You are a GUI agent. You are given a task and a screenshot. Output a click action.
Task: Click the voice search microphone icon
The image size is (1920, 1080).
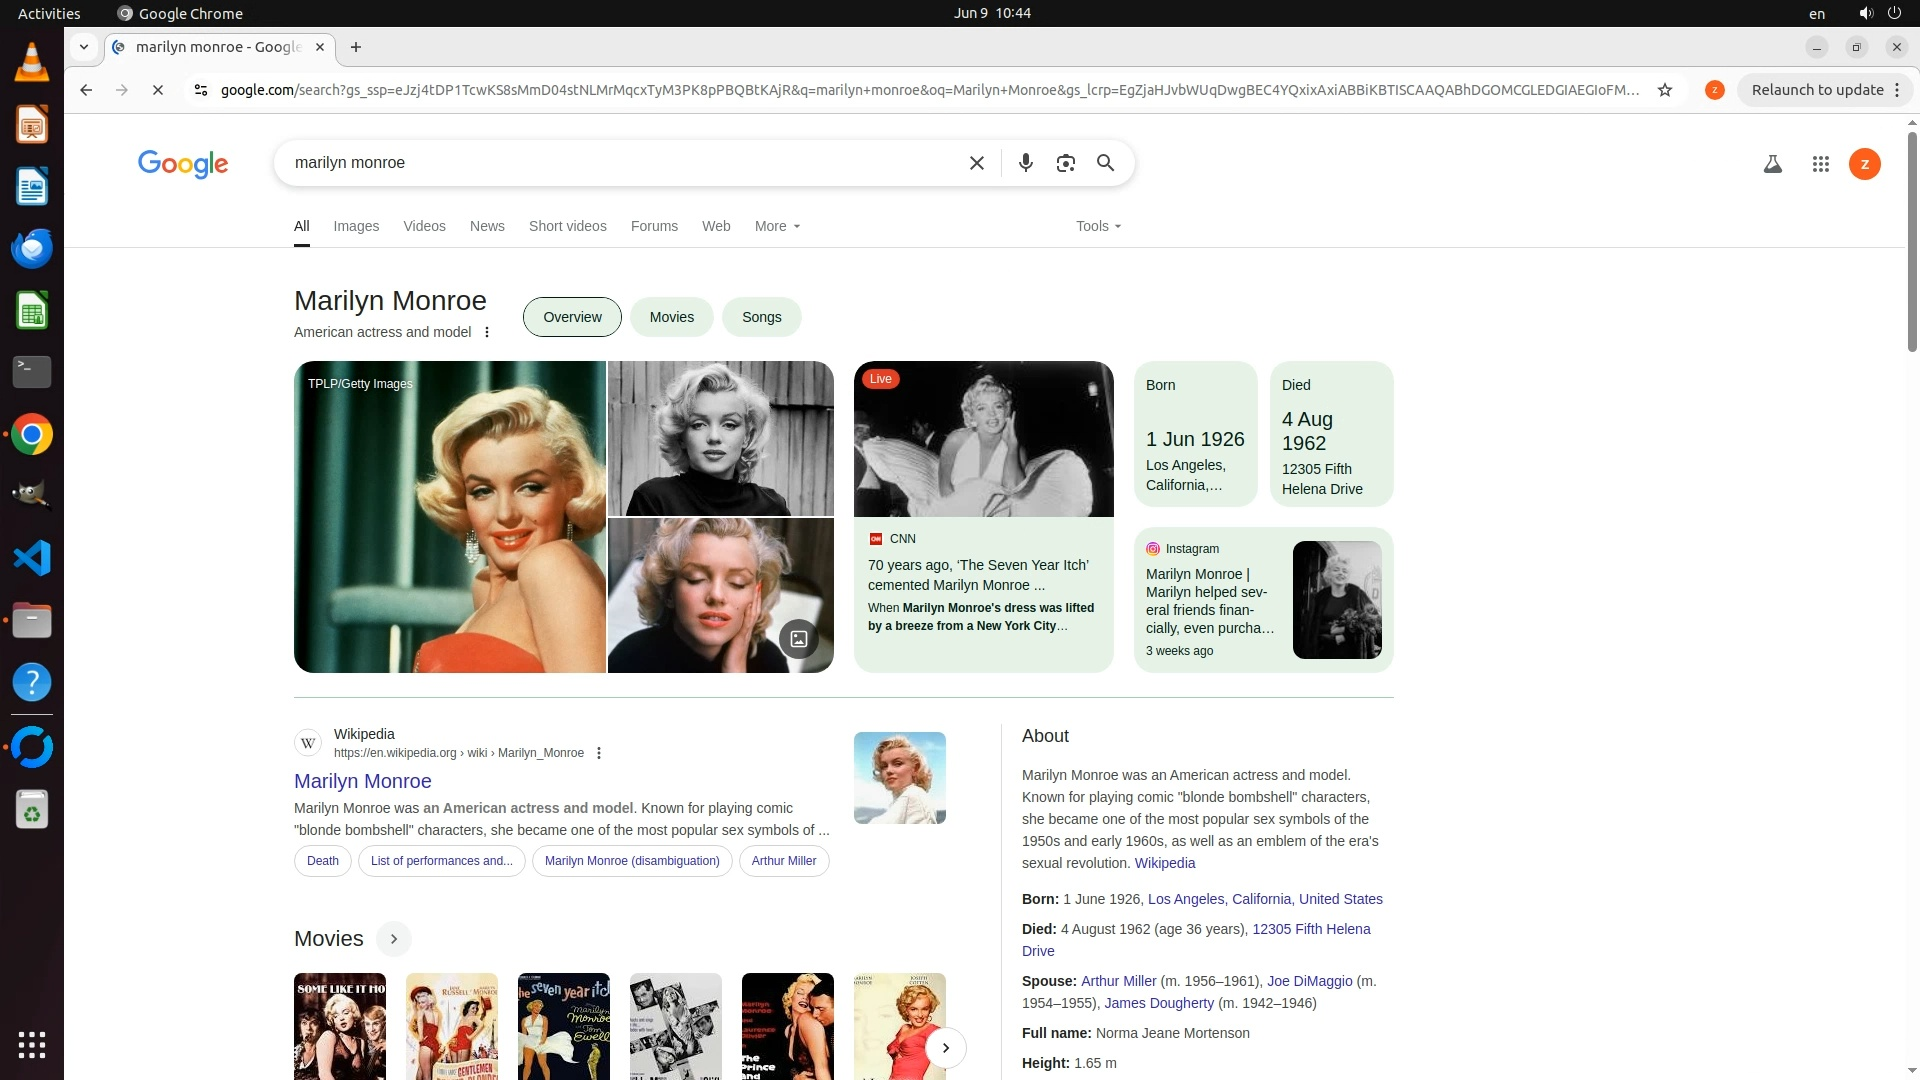pyautogui.click(x=1025, y=163)
